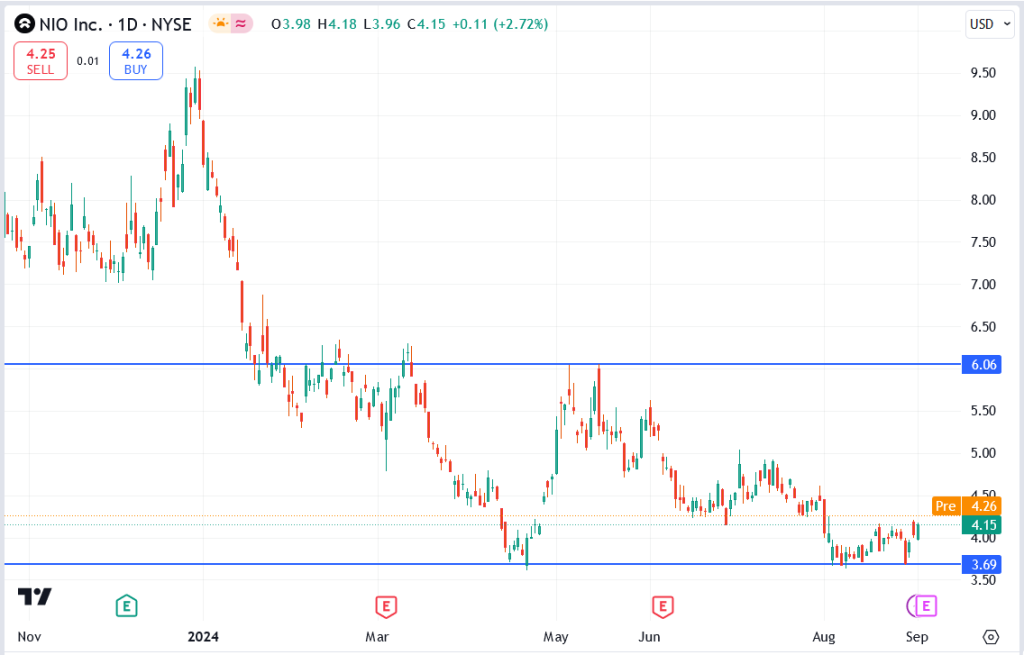This screenshot has height=655, width=1024.
Task: Click the 9.50 price scale label
Action: pyautogui.click(x=983, y=72)
